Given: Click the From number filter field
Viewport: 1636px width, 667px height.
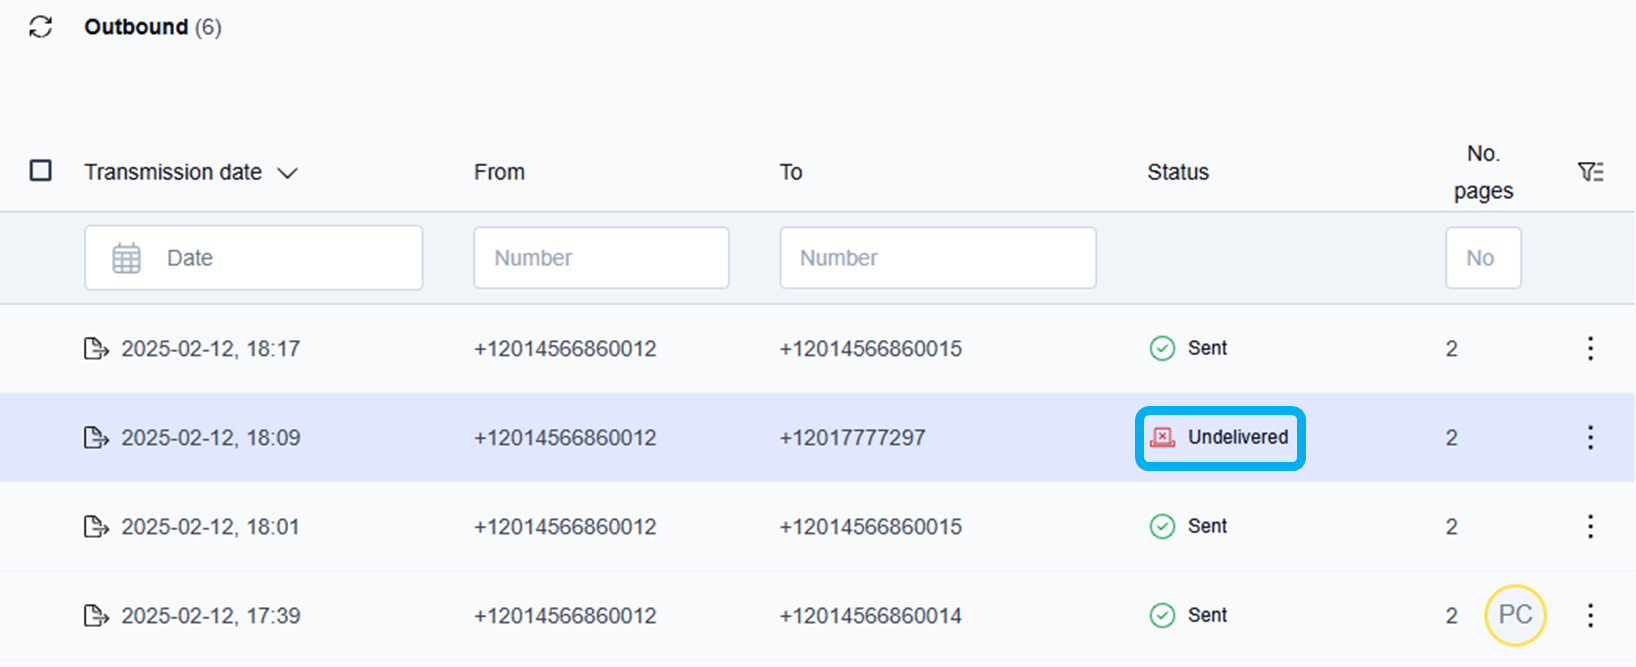Looking at the screenshot, I should tap(601, 258).
